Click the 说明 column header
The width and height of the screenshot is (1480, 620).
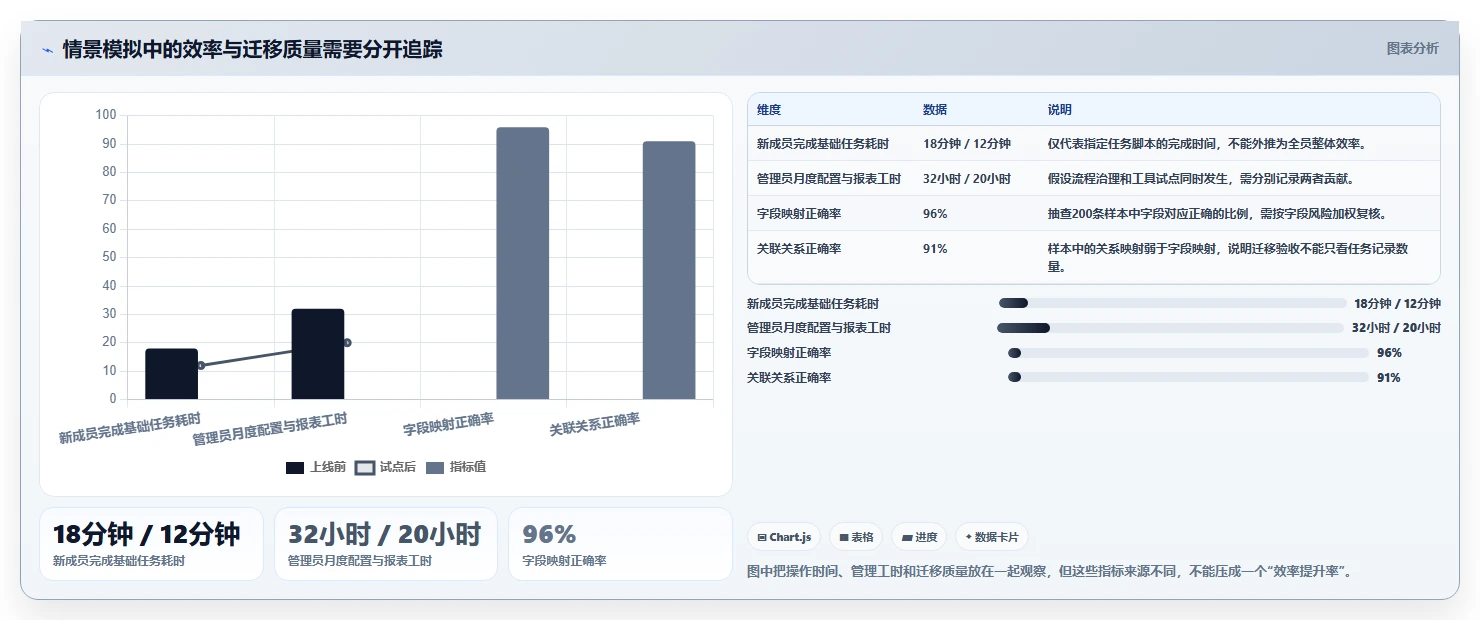pos(1060,110)
